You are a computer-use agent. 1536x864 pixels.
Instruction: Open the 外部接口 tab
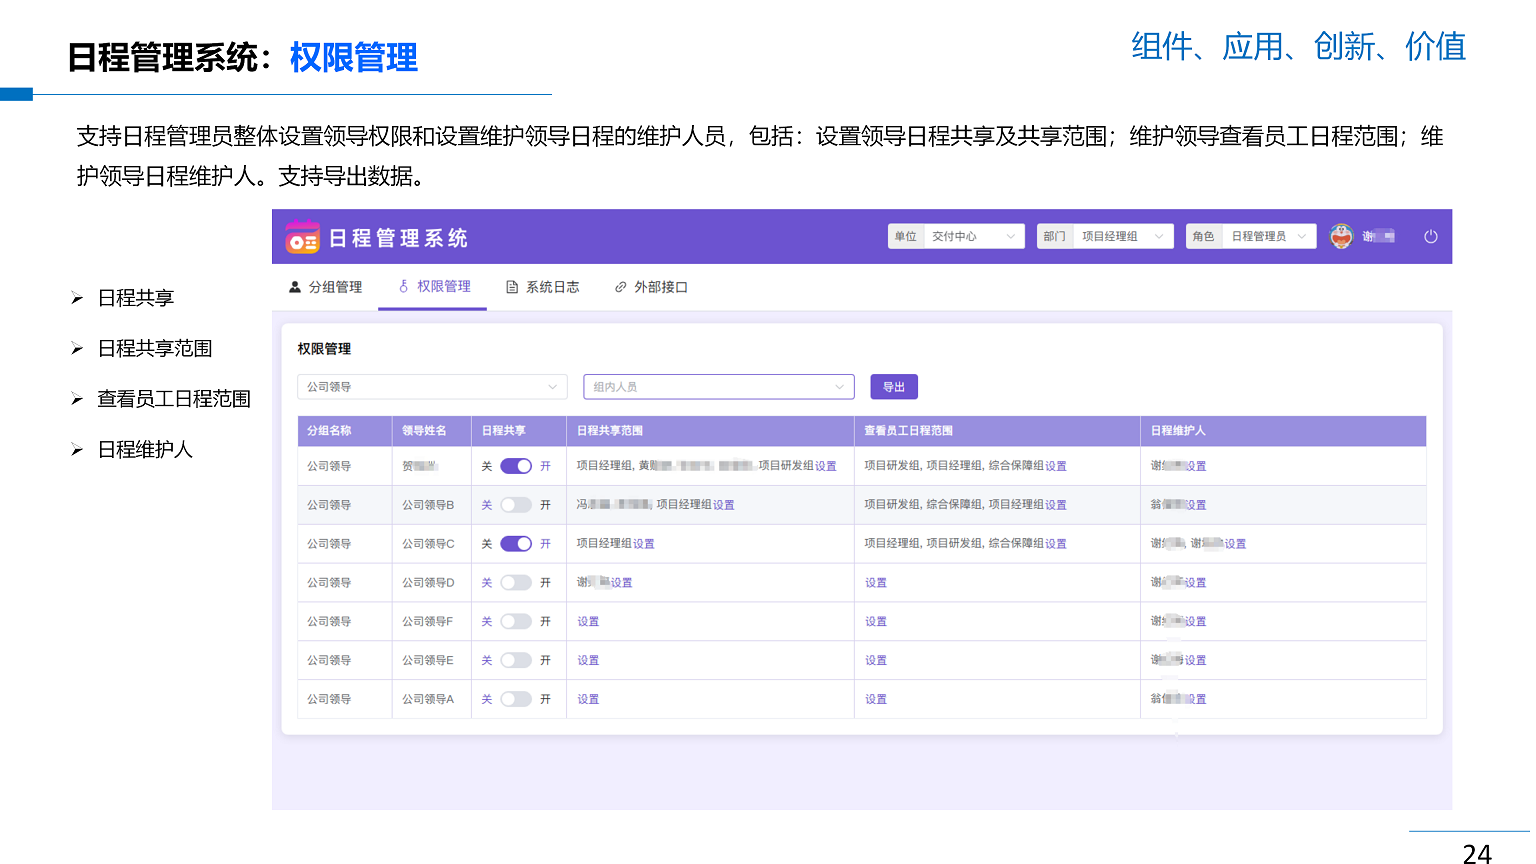point(660,287)
